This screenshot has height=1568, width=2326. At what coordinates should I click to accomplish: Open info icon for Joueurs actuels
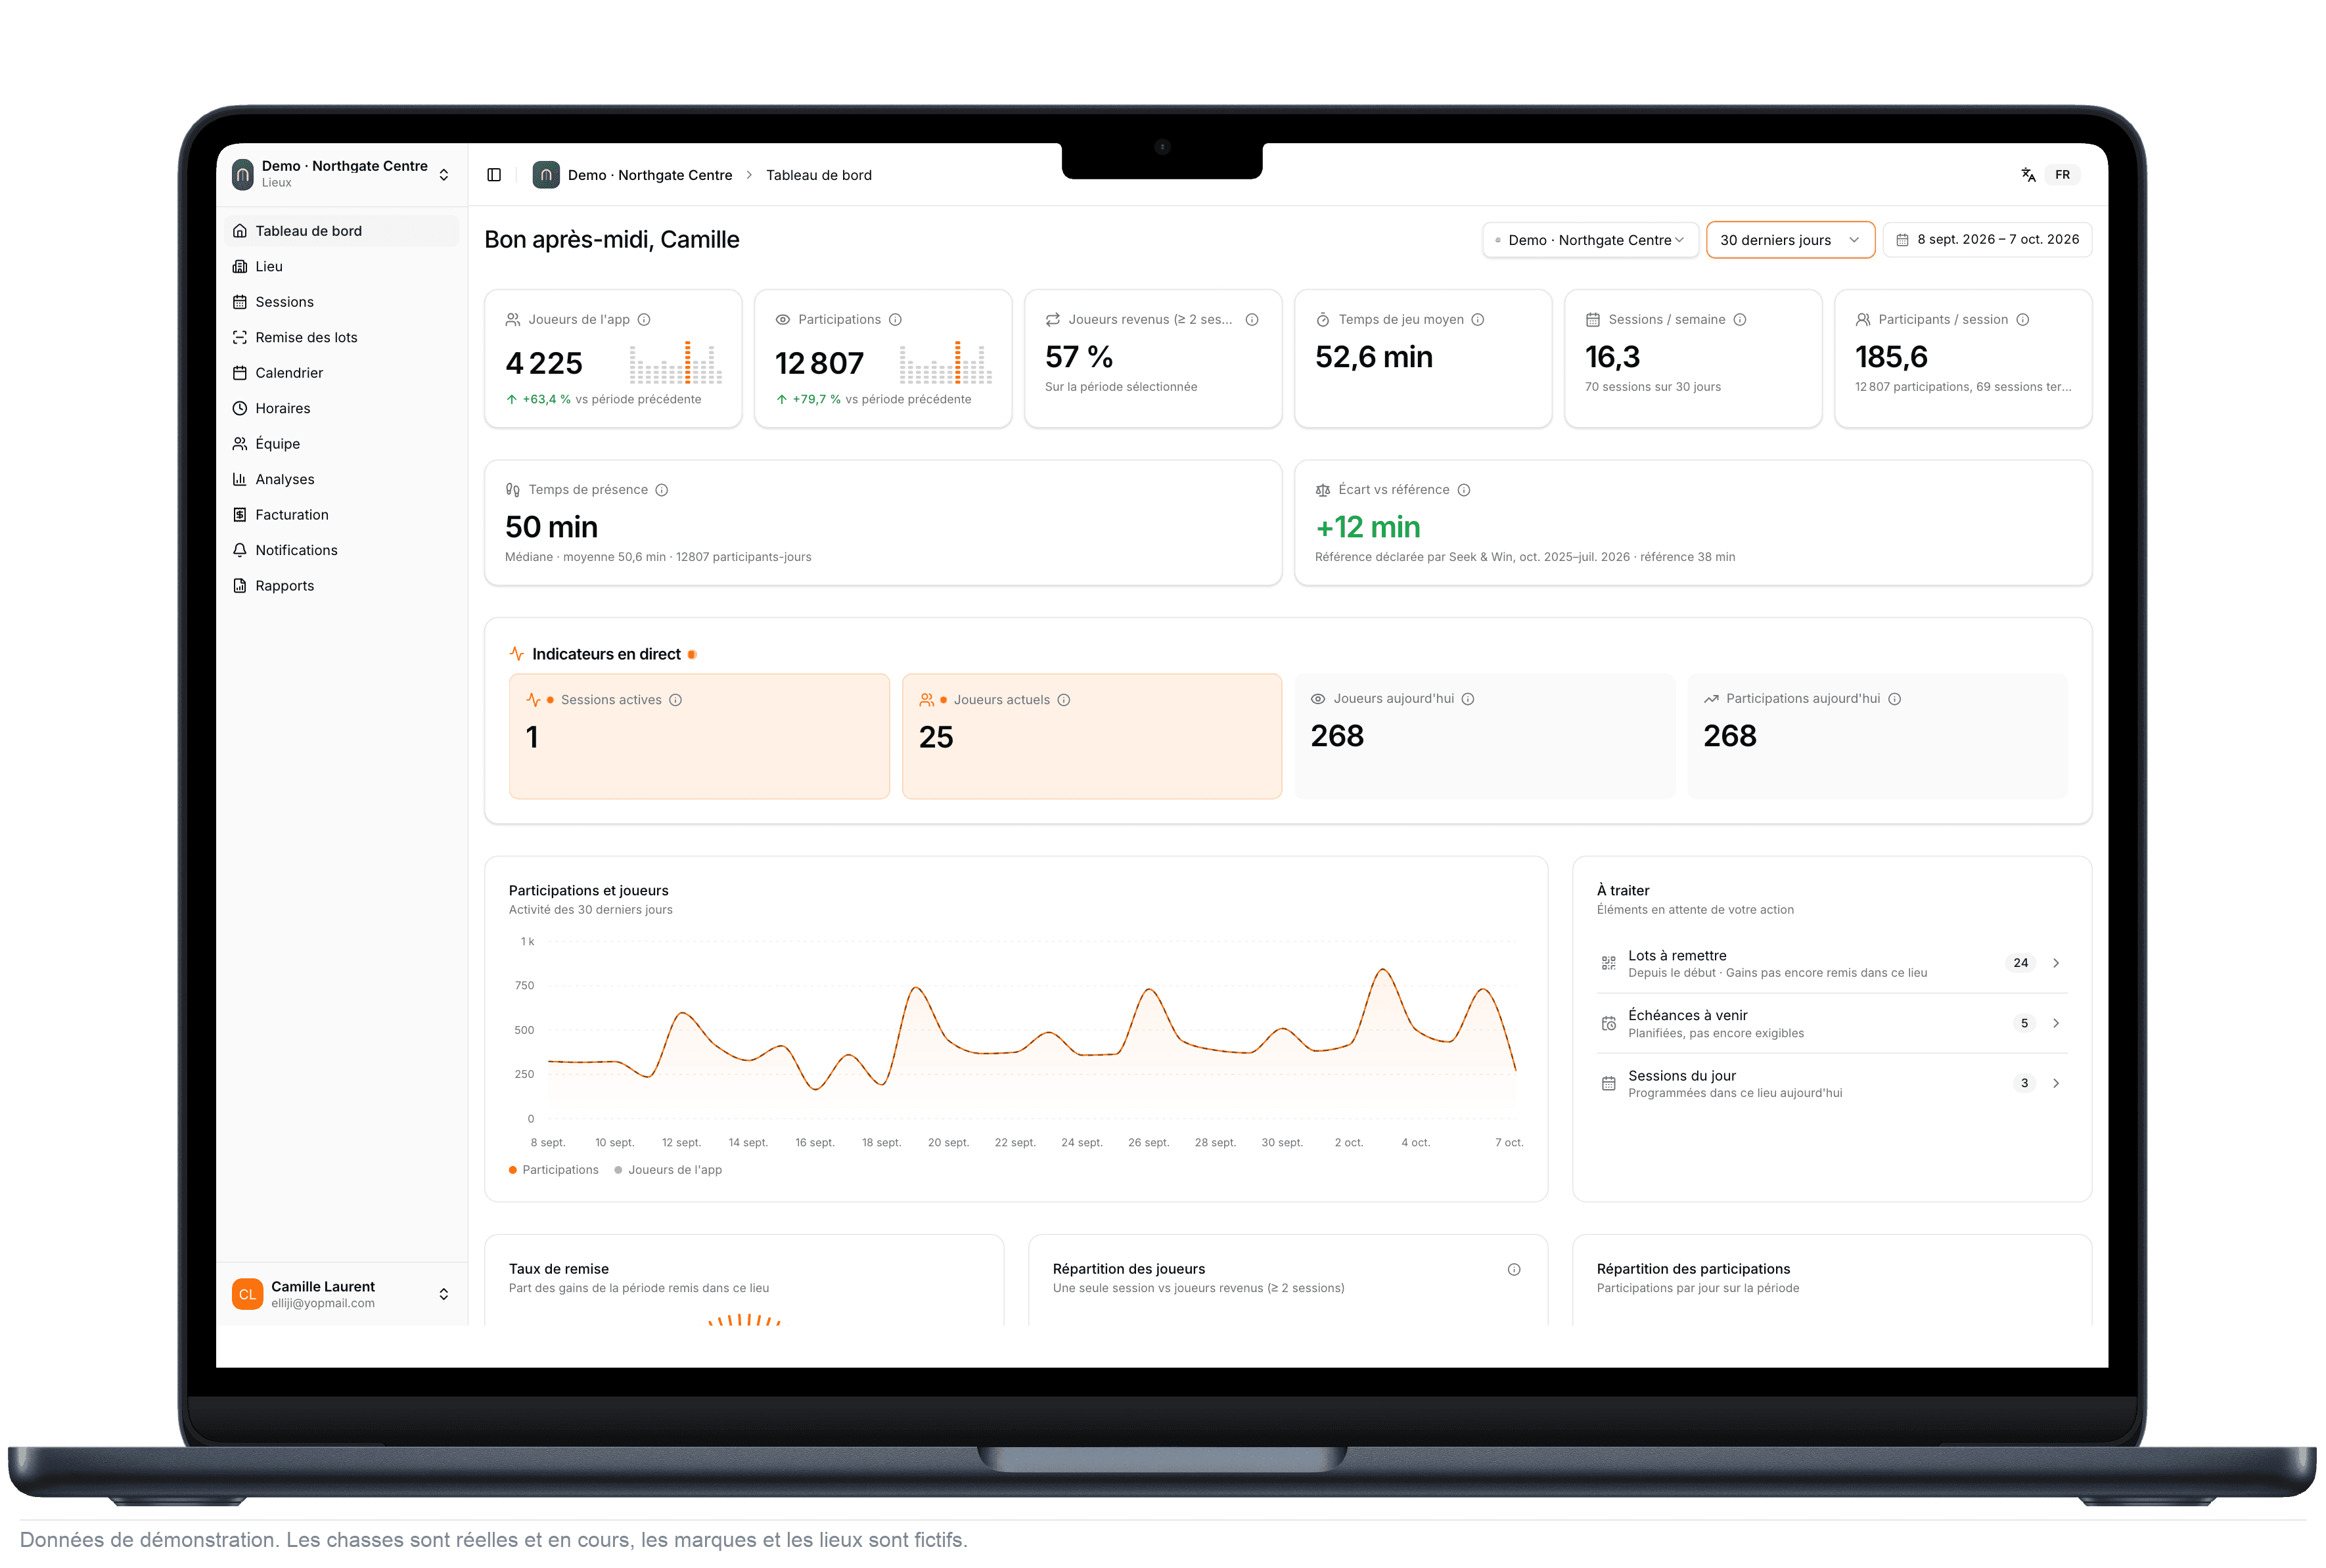tap(1063, 700)
